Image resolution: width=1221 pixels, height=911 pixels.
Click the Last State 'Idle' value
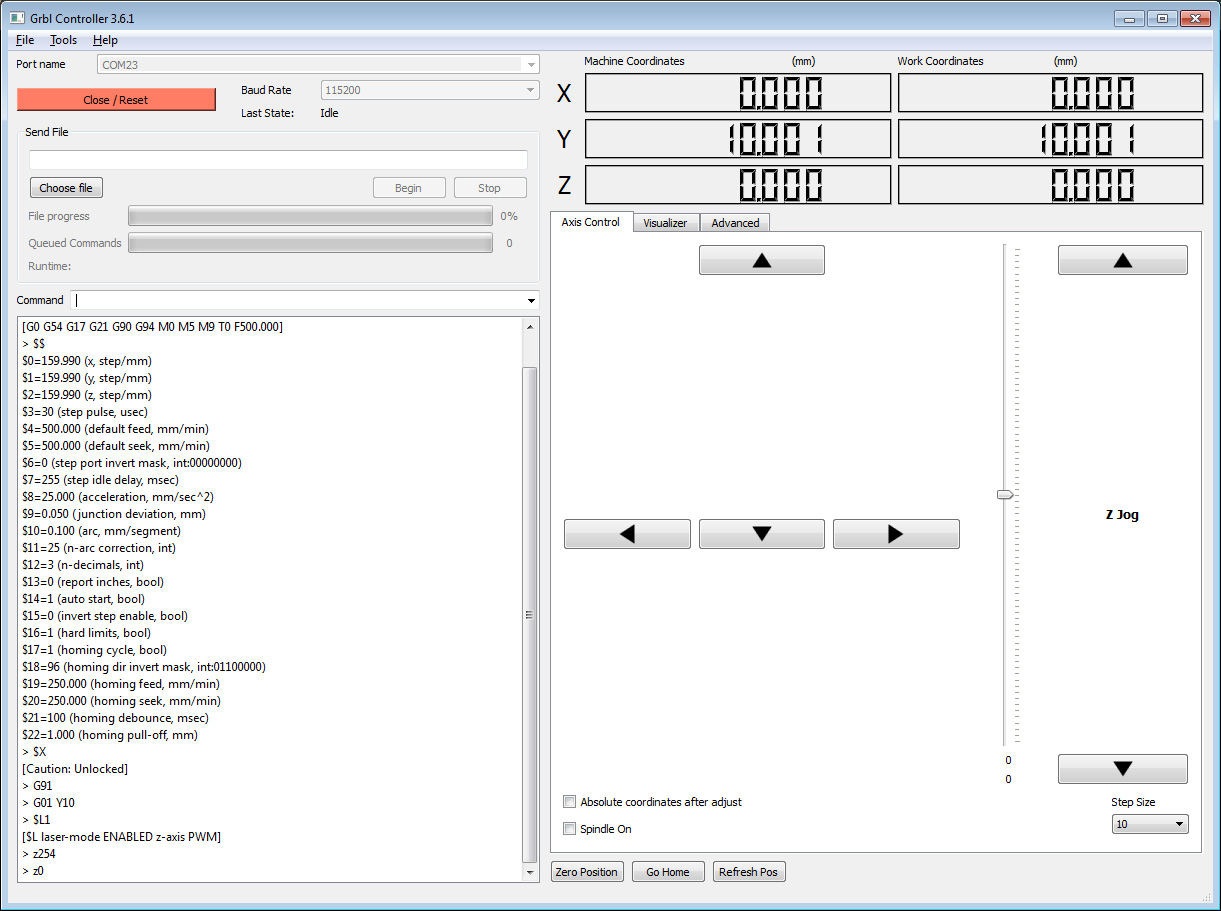point(329,113)
